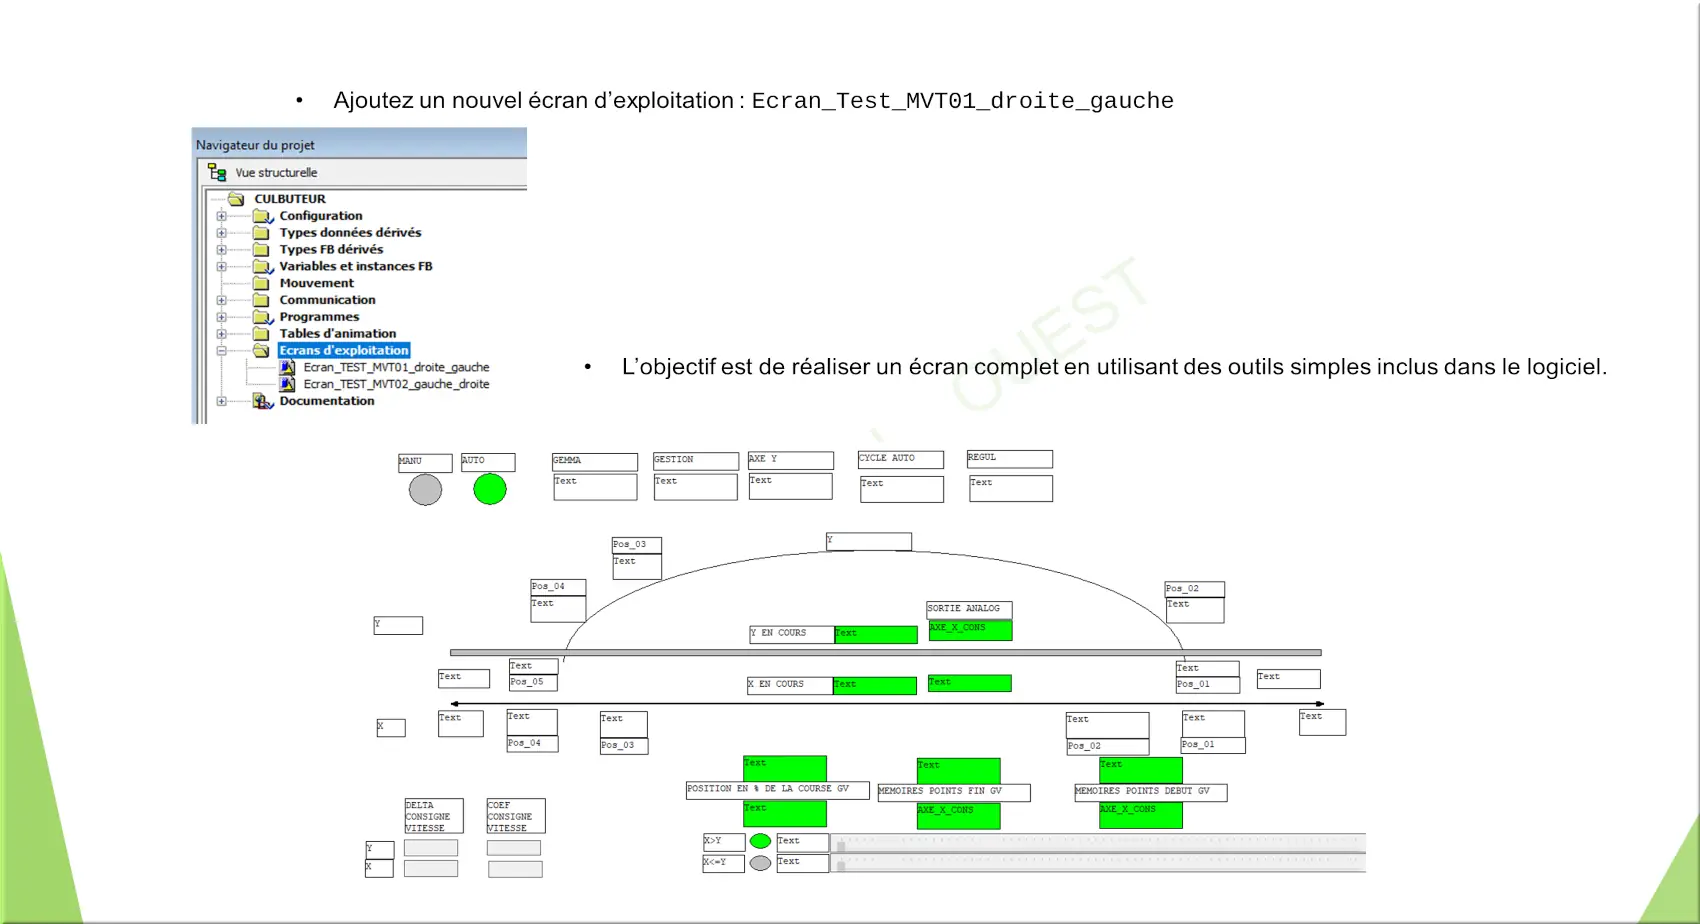Click the Ecran_TEST_MVT01_droite_gauche screen icon
The width and height of the screenshot is (1700, 924).
(288, 367)
